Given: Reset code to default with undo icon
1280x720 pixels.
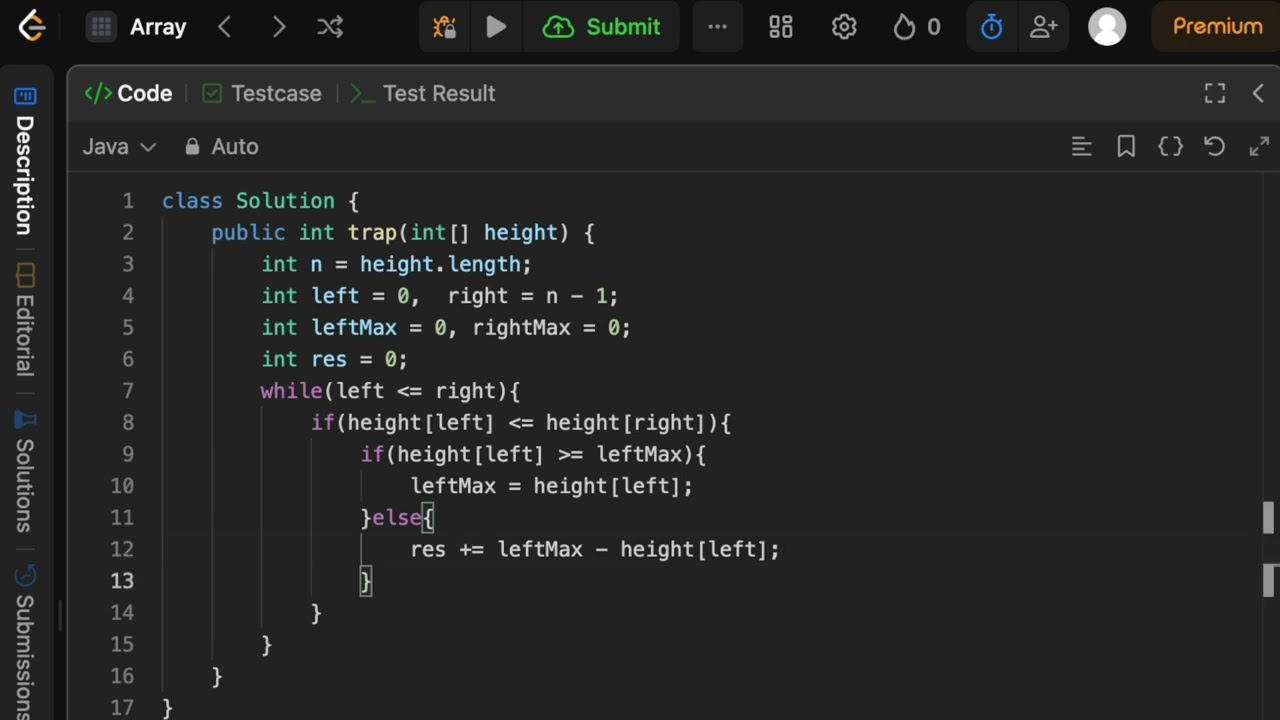Looking at the screenshot, I should point(1214,147).
